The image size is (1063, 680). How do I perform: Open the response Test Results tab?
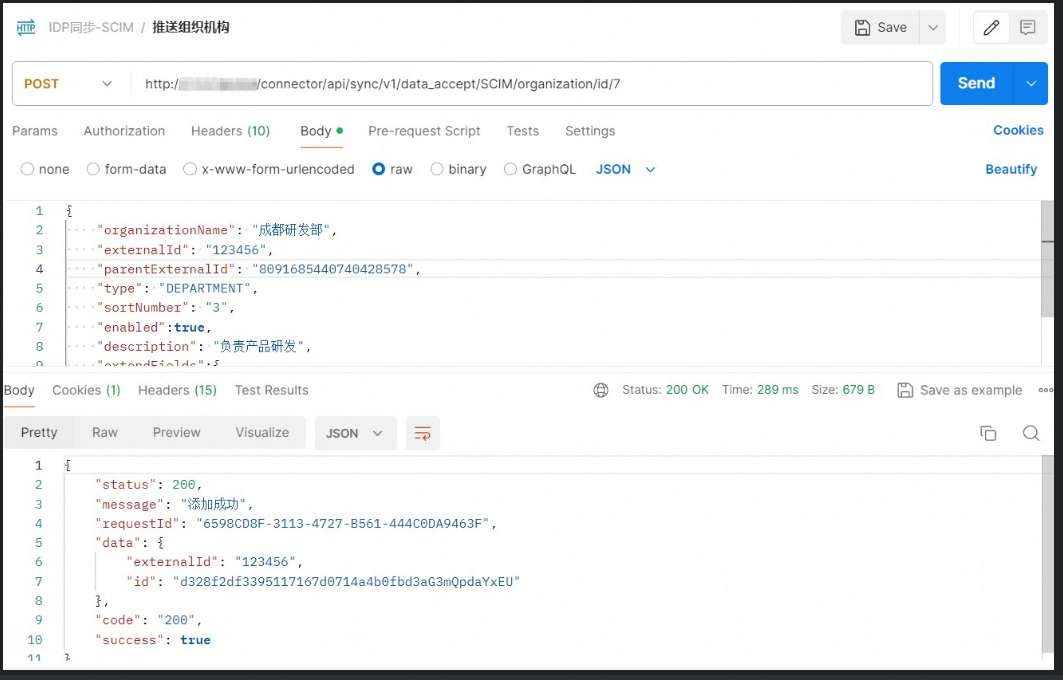point(271,390)
